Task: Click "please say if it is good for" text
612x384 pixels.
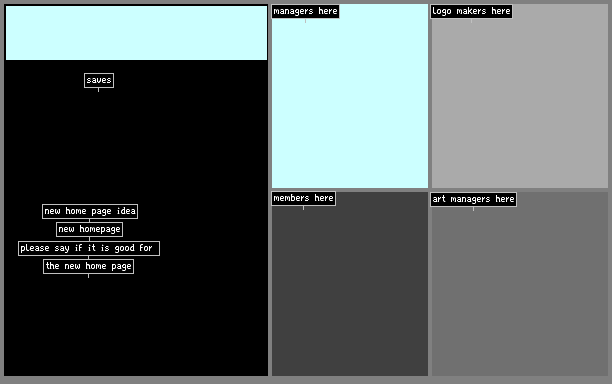Action: (x=89, y=248)
